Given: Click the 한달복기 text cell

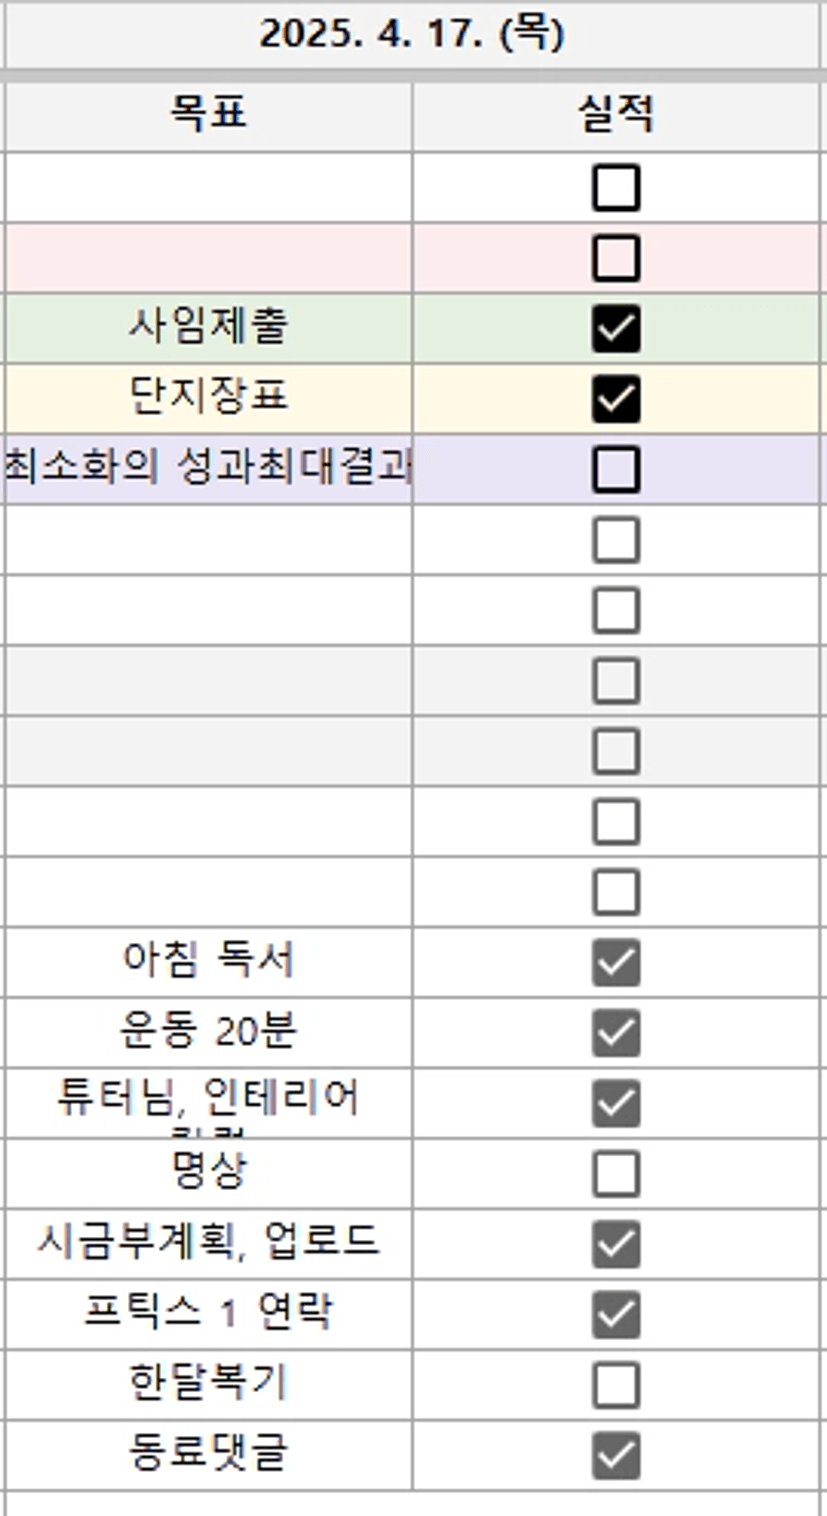Looking at the screenshot, I should tap(208, 1384).
